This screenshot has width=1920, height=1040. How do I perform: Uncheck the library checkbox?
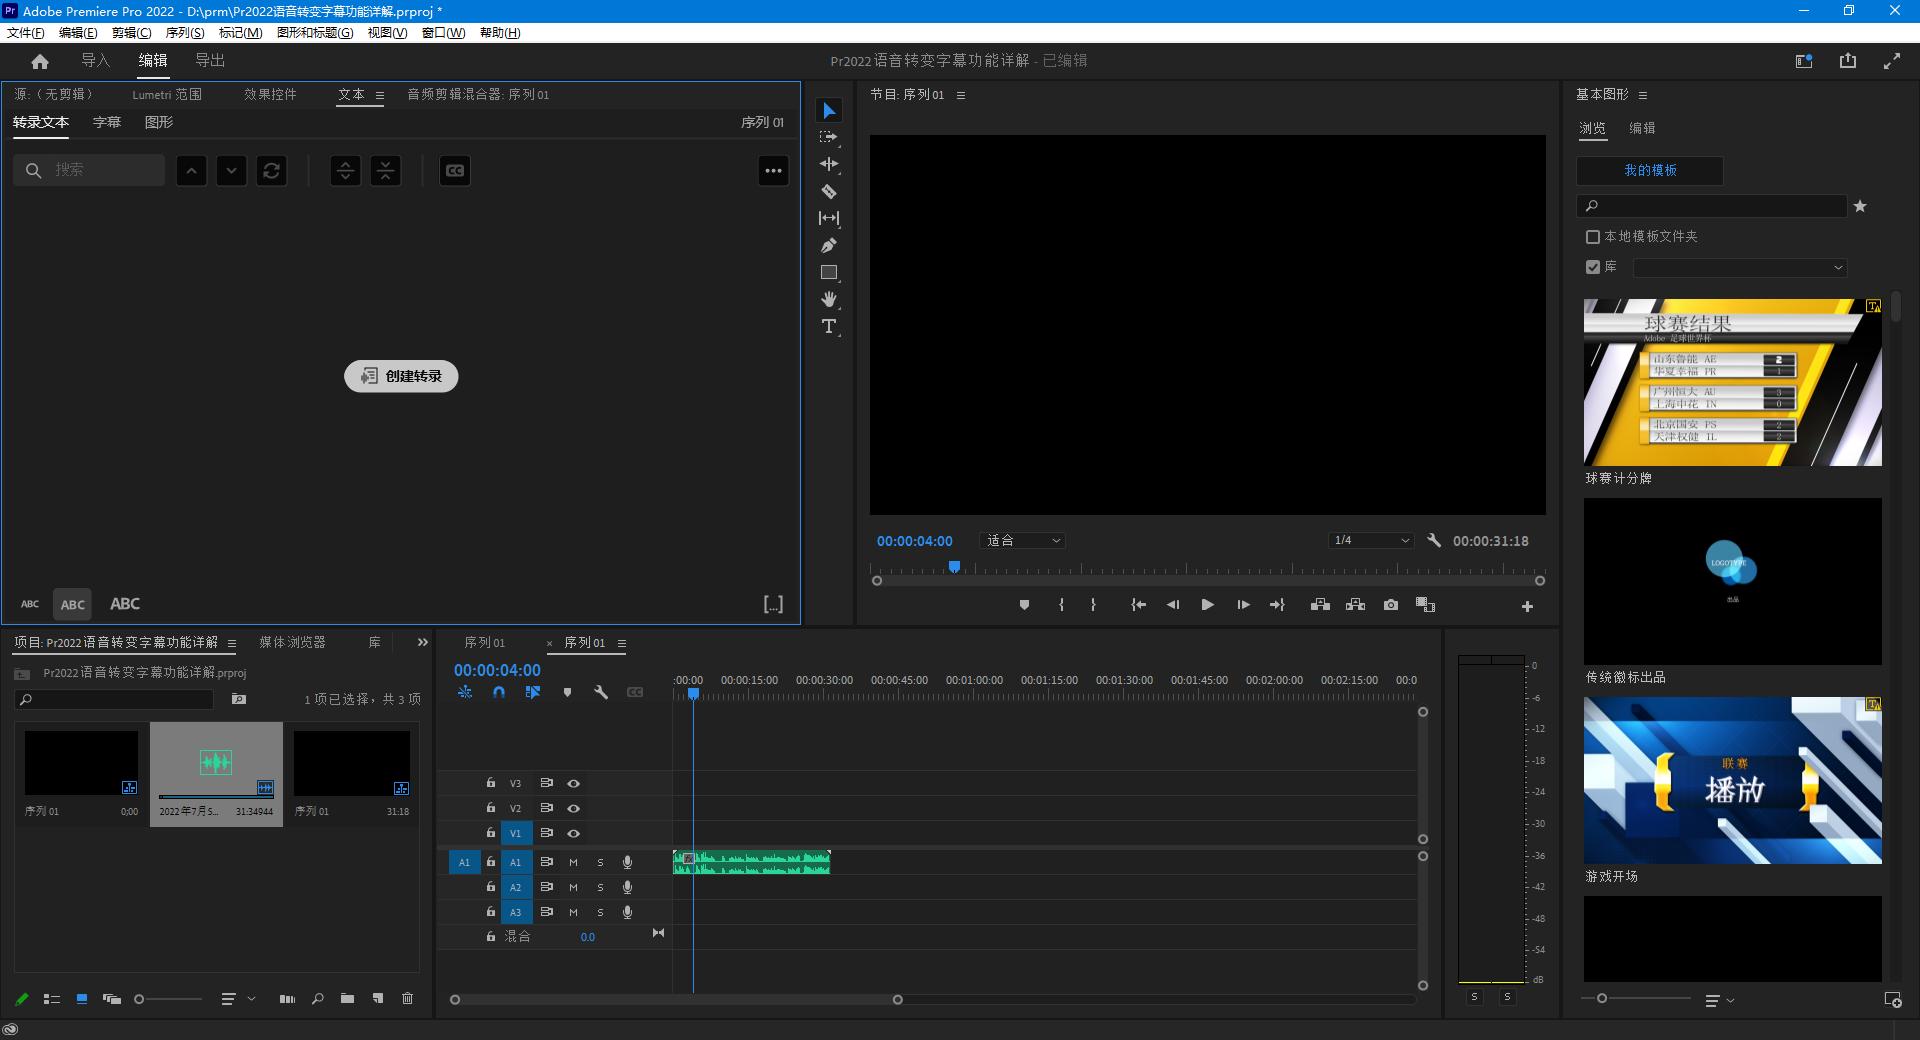1593,267
